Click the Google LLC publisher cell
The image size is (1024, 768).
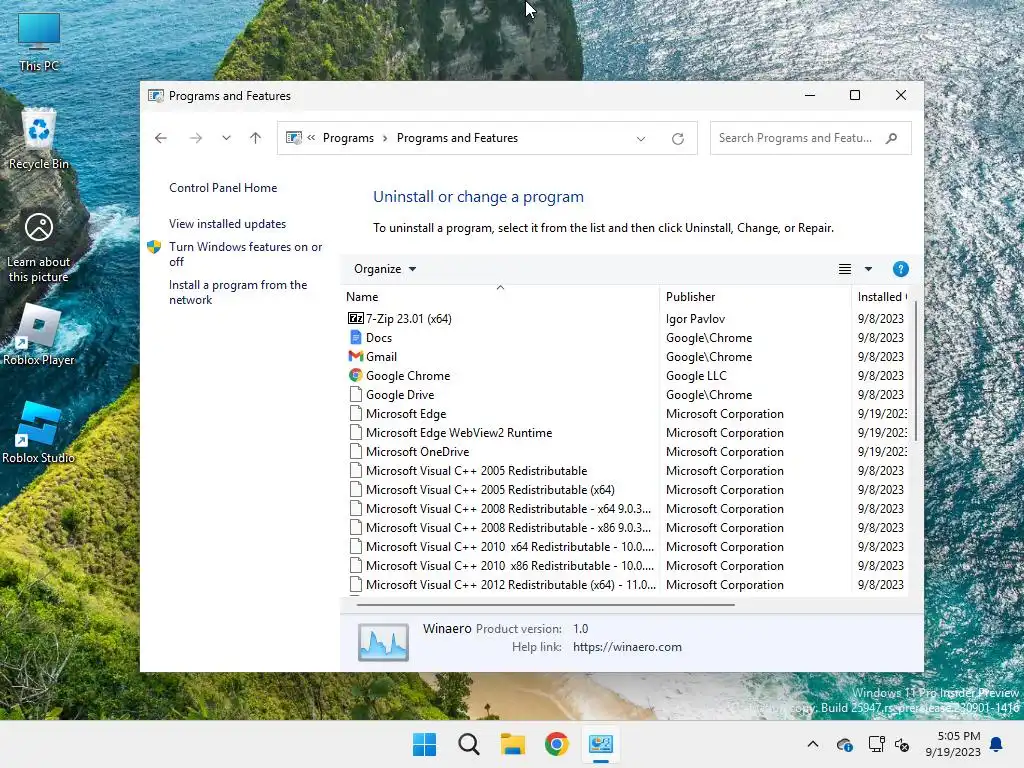(x=696, y=376)
